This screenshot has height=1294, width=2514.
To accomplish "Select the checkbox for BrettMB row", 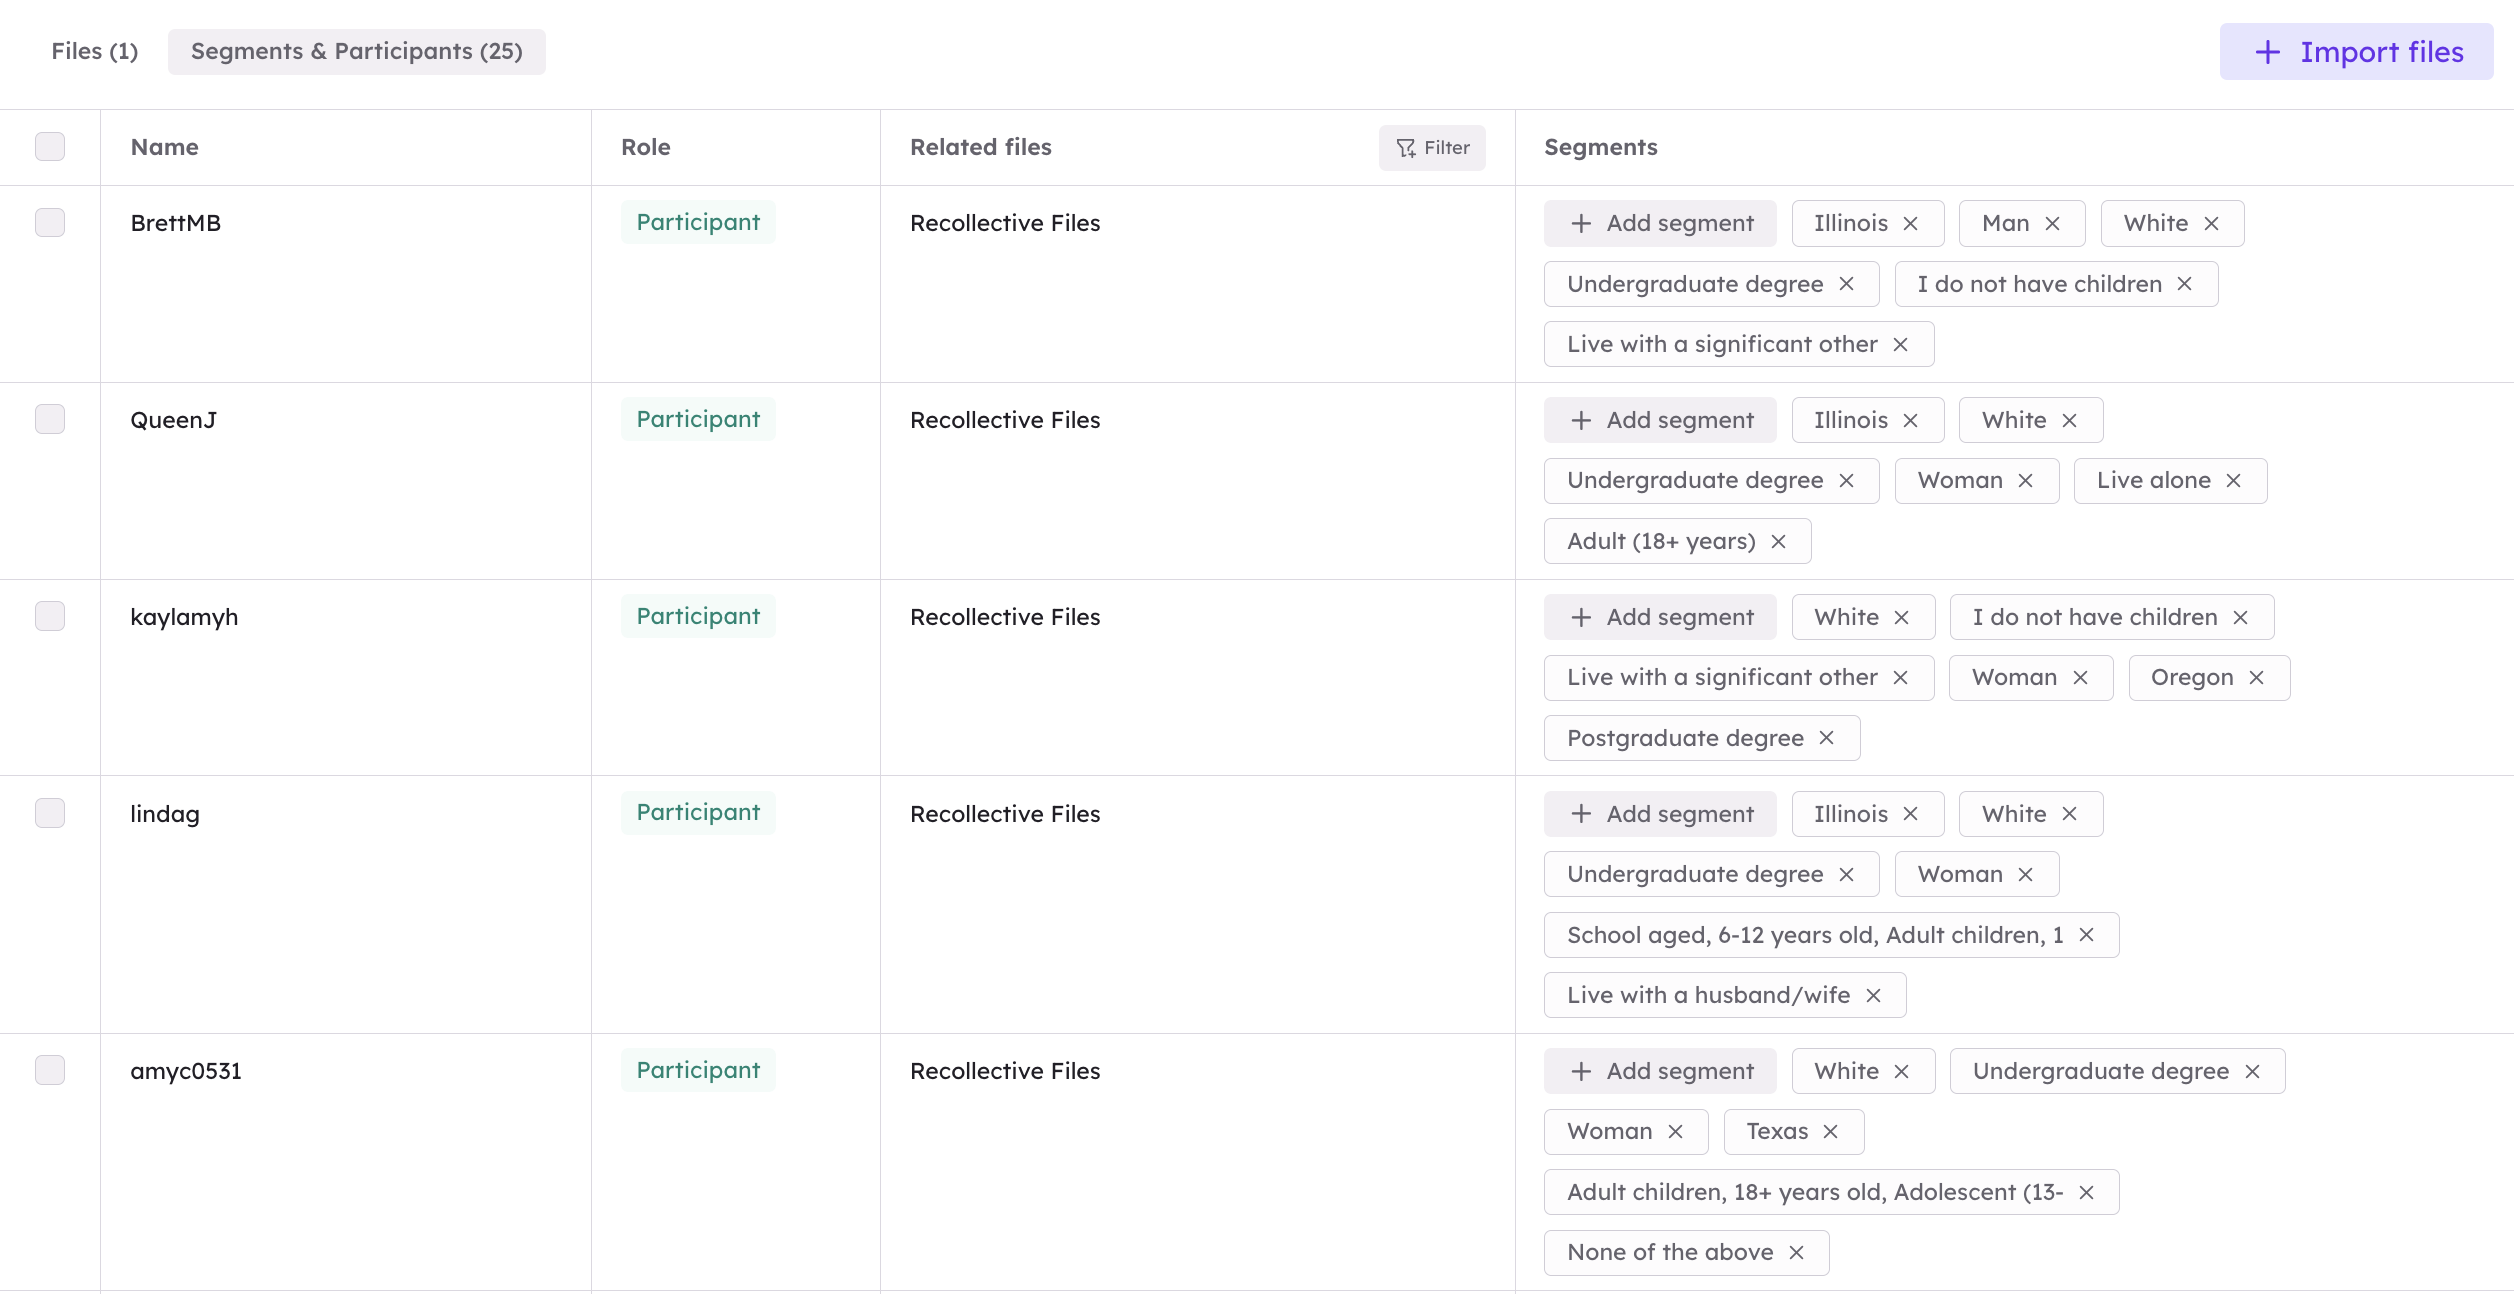I will click(x=51, y=222).
